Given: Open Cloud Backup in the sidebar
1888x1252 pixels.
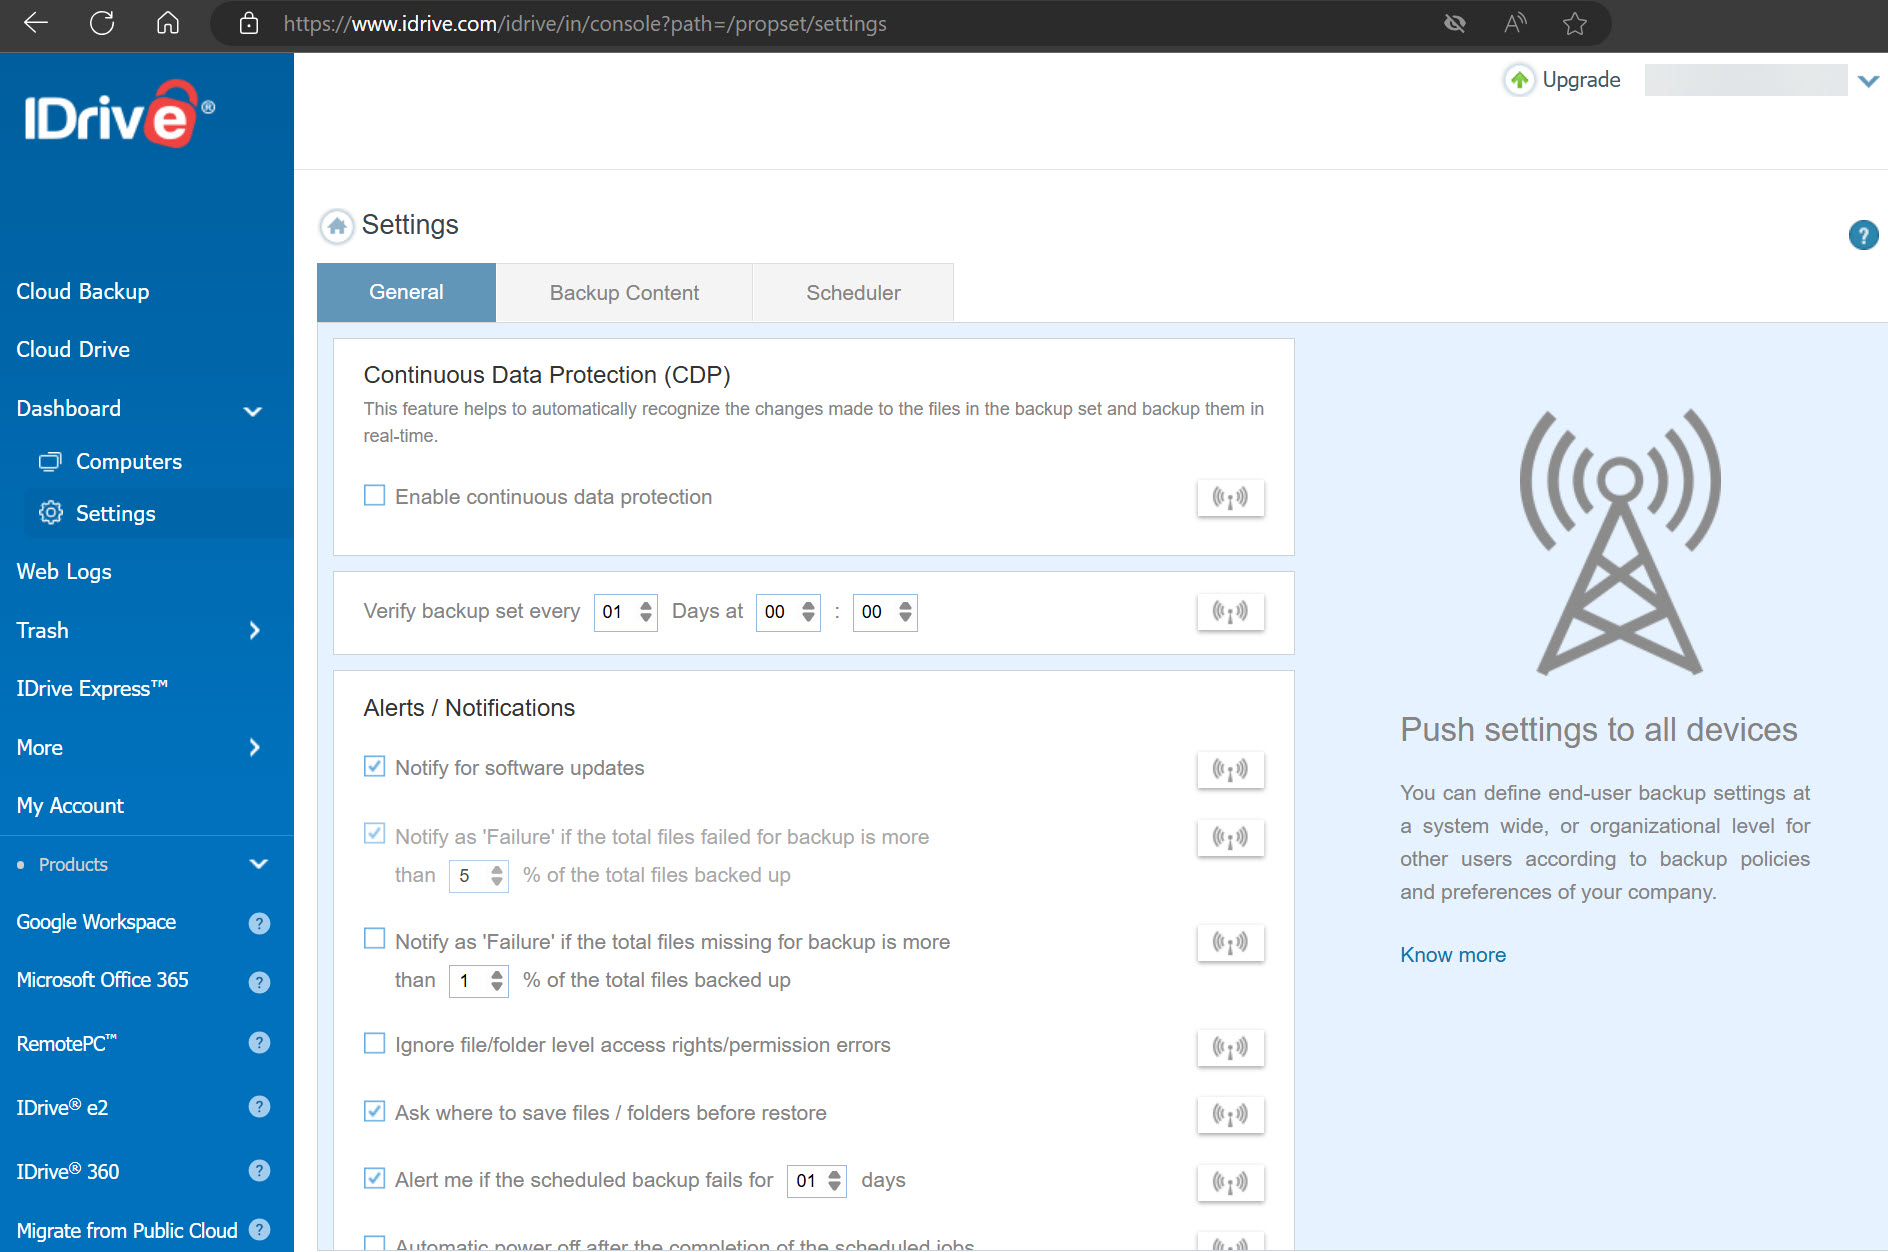Looking at the screenshot, I should [83, 291].
